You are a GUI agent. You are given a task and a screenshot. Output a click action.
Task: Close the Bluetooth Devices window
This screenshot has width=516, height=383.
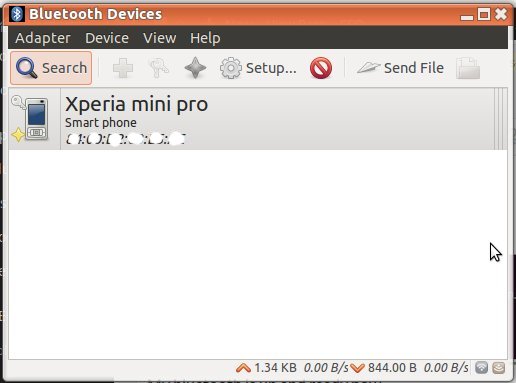click(501, 14)
